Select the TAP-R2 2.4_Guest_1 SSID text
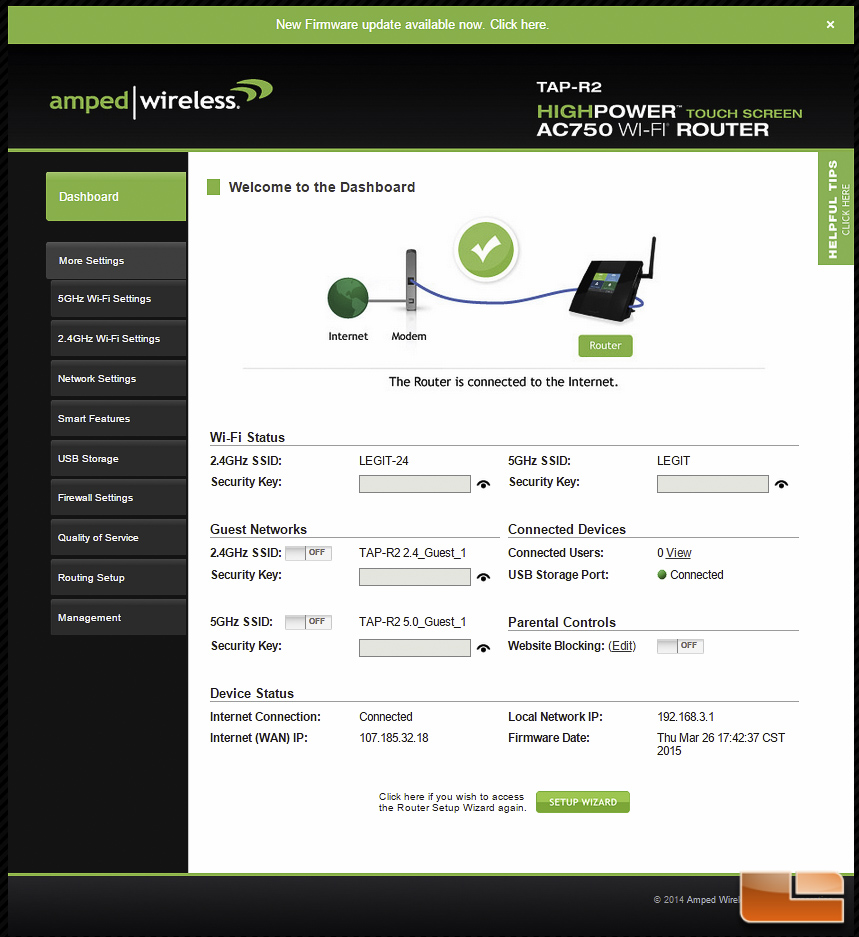The height and width of the screenshot is (937, 859). (x=412, y=553)
